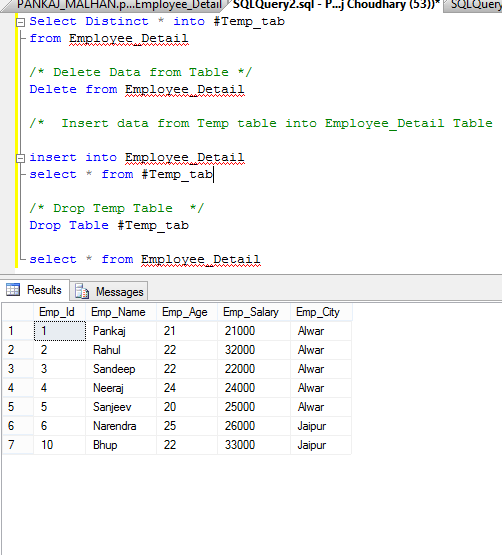The height and width of the screenshot is (555, 502).
Task: Click the cell containing Neeraj
Action: [121, 388]
